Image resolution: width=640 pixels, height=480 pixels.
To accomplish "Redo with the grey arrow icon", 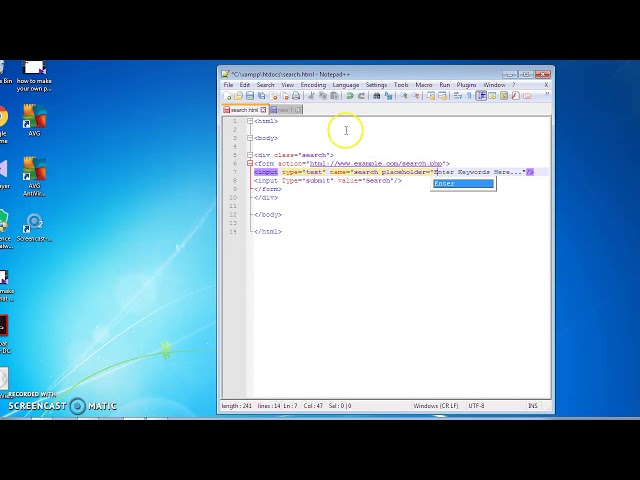I will [361, 96].
